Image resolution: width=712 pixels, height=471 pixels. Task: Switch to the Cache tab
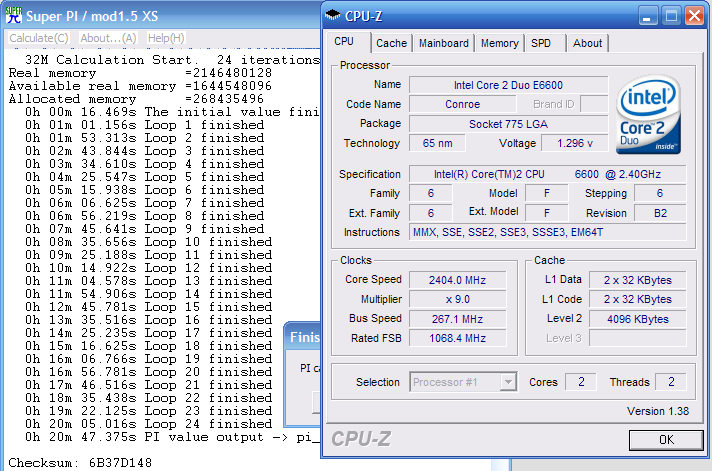pyautogui.click(x=391, y=43)
